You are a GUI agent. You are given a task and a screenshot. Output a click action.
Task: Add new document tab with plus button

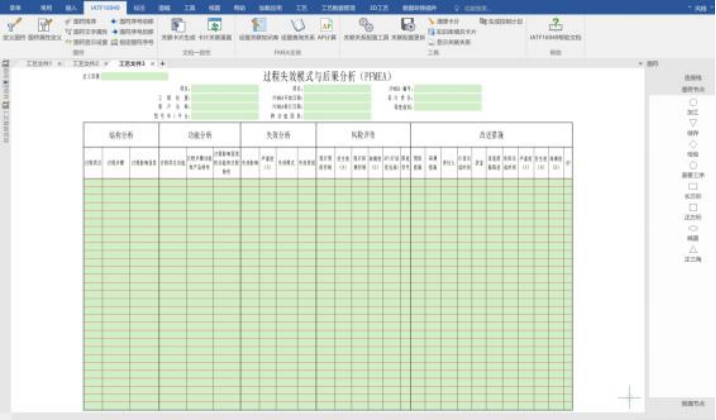pos(163,63)
